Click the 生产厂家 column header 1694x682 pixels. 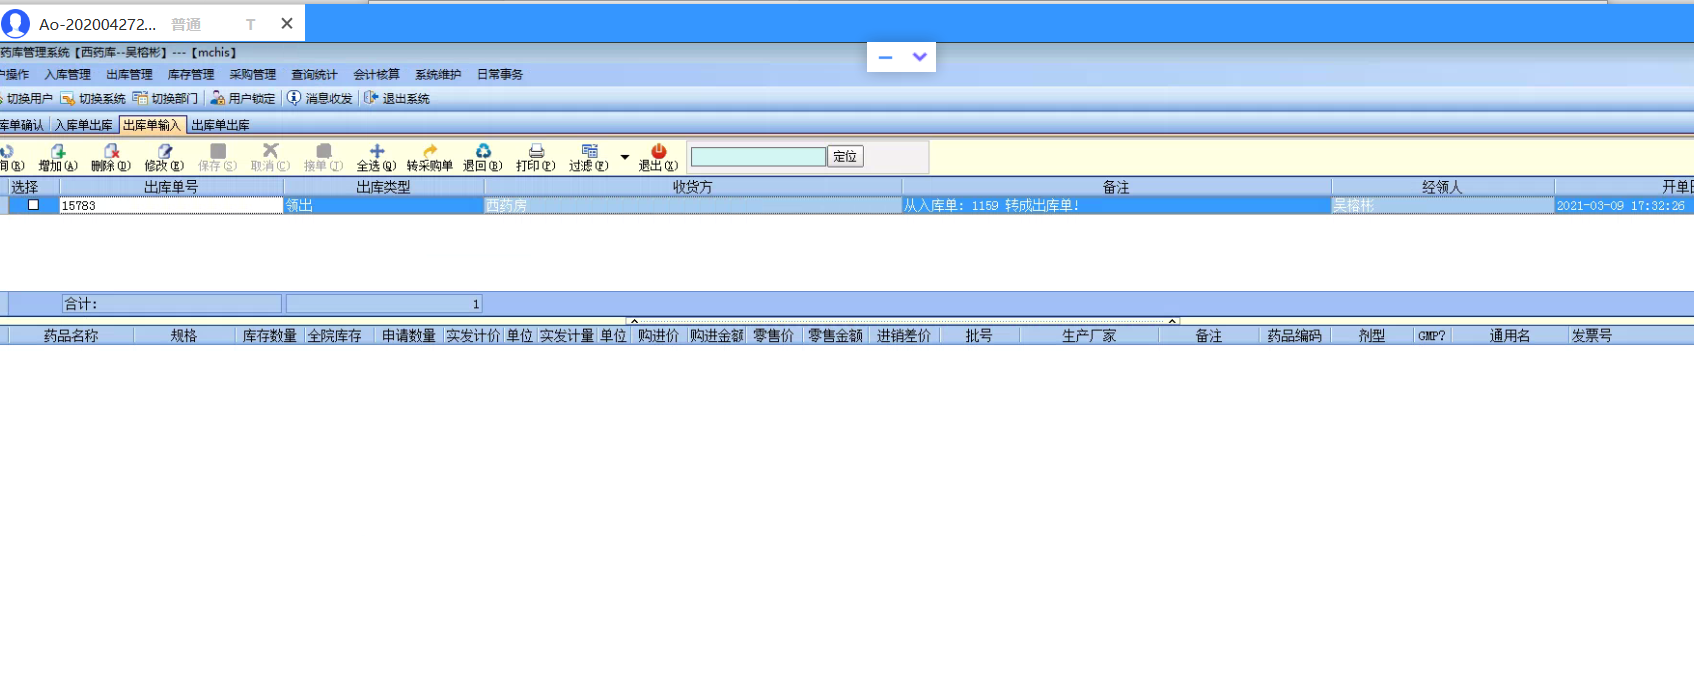[x=1089, y=336]
